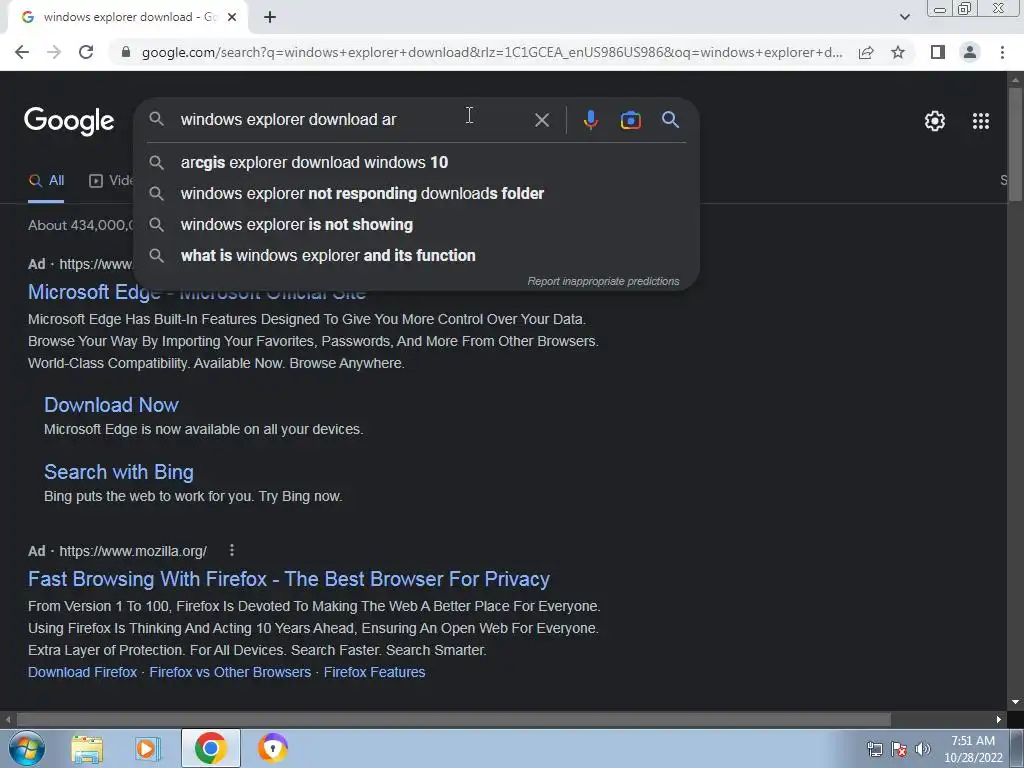Search by image camera icon
The image size is (1024, 768).
[630, 120]
